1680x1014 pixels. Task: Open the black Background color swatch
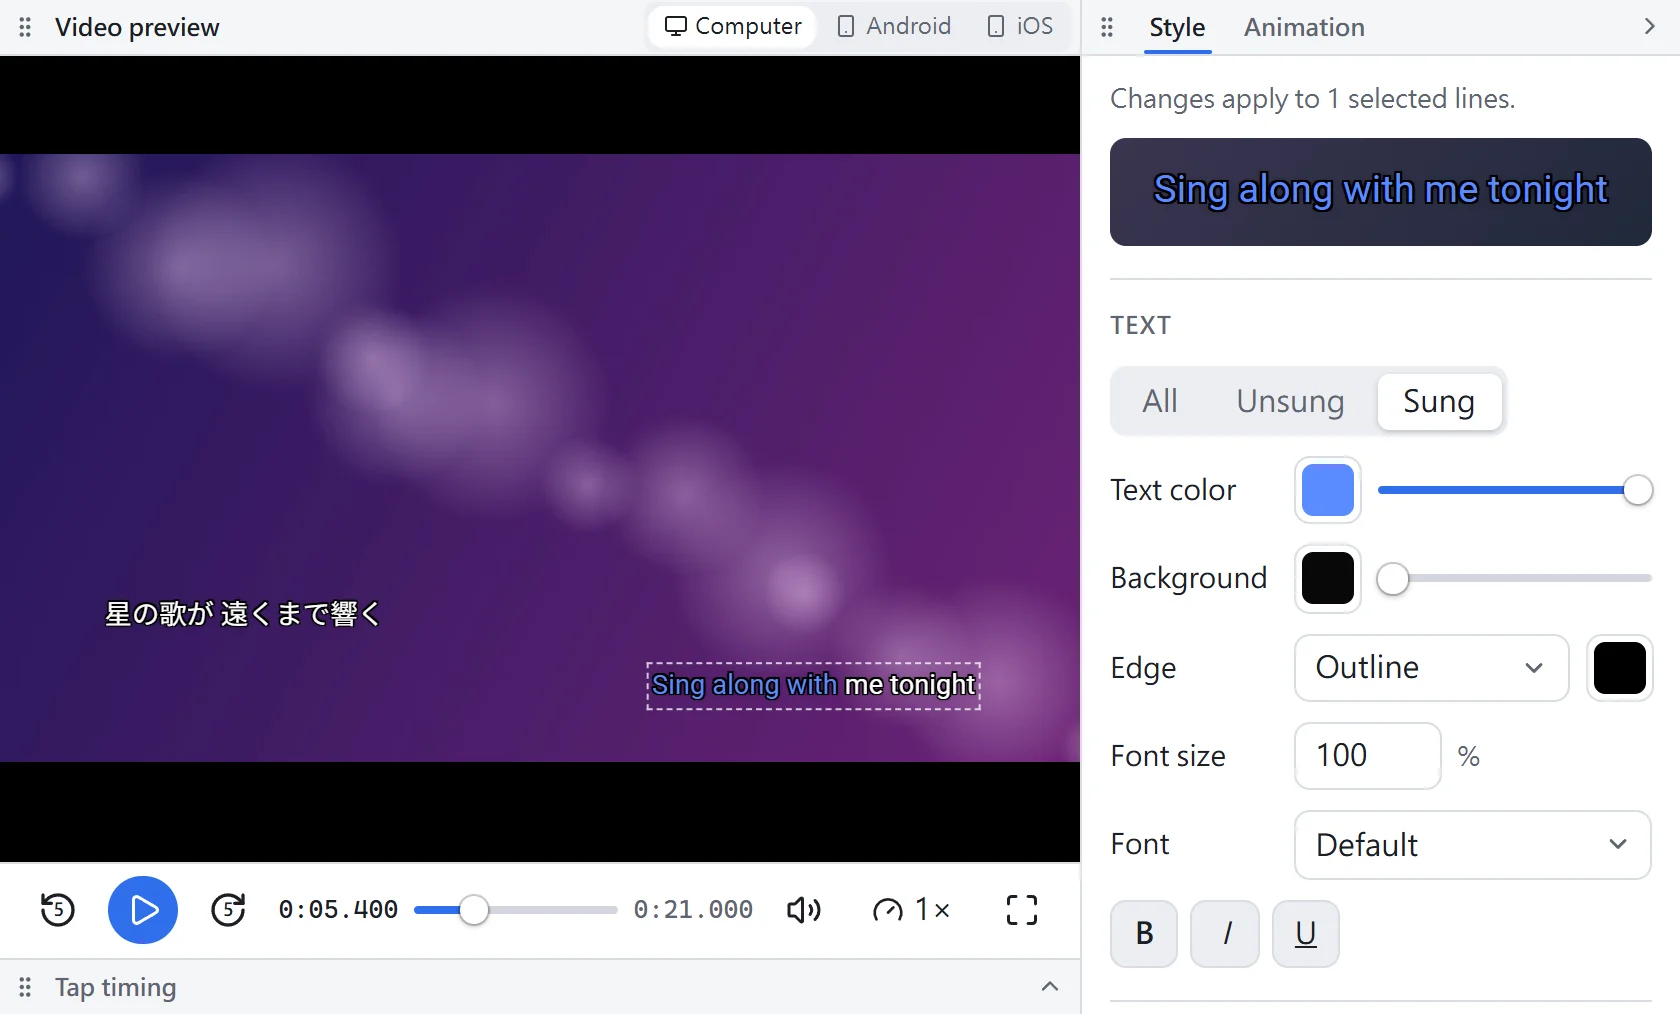coord(1328,578)
